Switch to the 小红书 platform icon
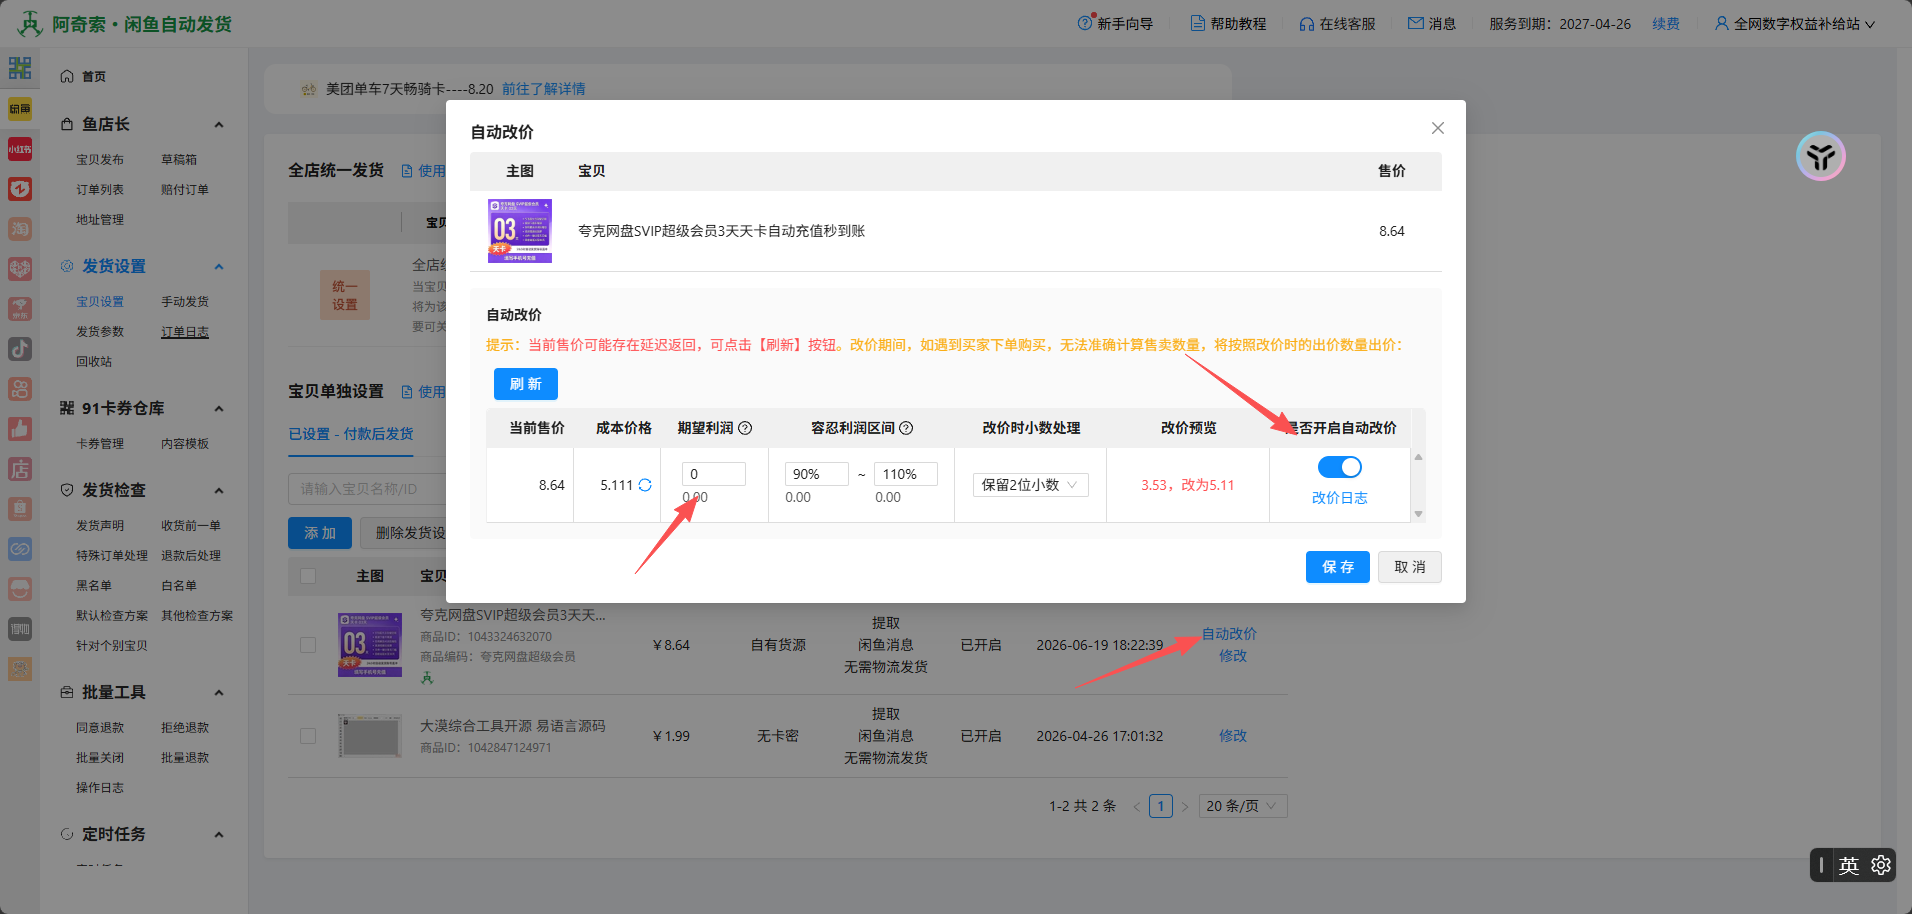 (x=20, y=149)
